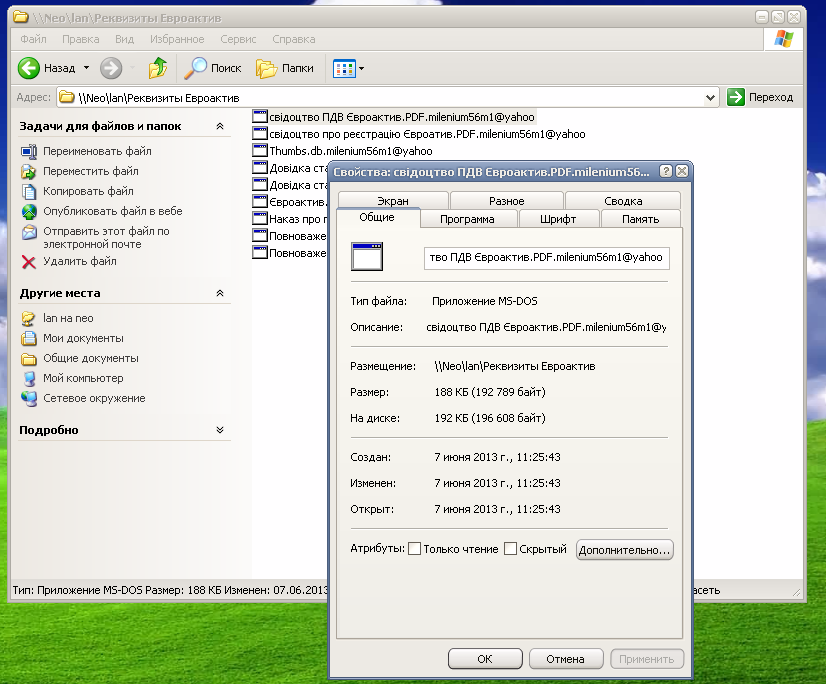The height and width of the screenshot is (684, 826).
Task: Click the Views icon in toolbar
Action: [x=344, y=68]
